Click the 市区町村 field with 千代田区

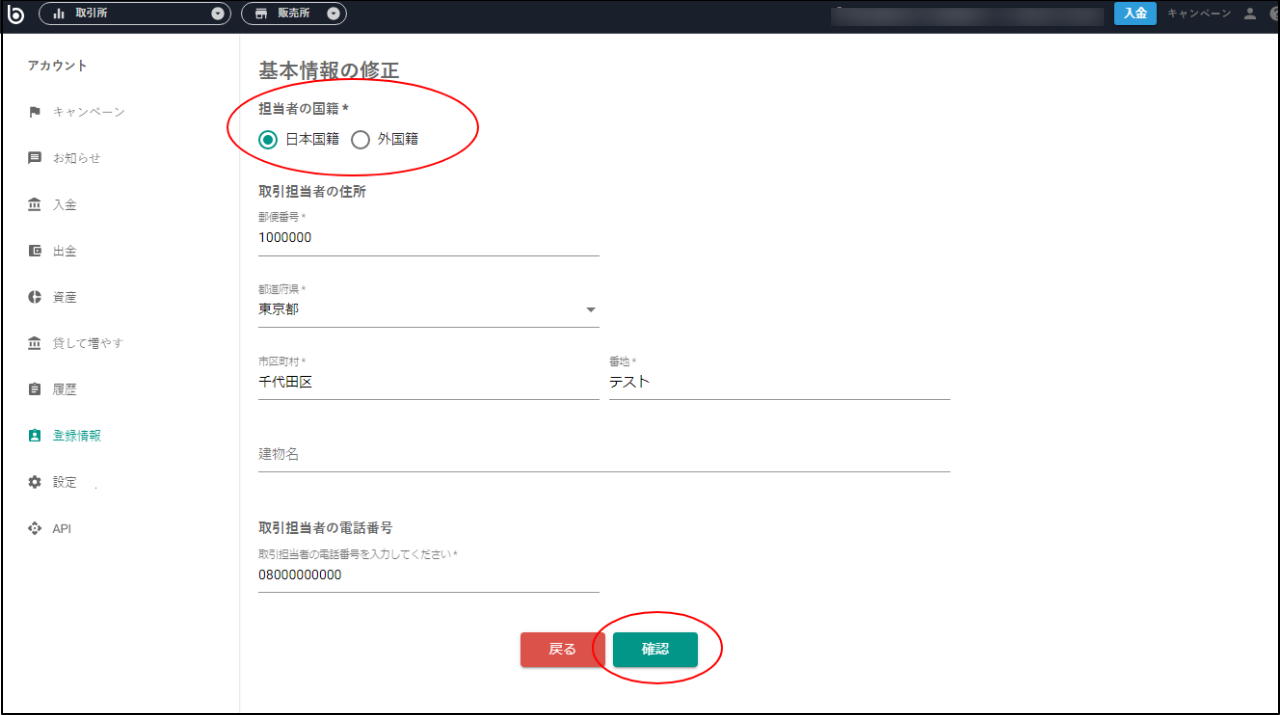429,382
